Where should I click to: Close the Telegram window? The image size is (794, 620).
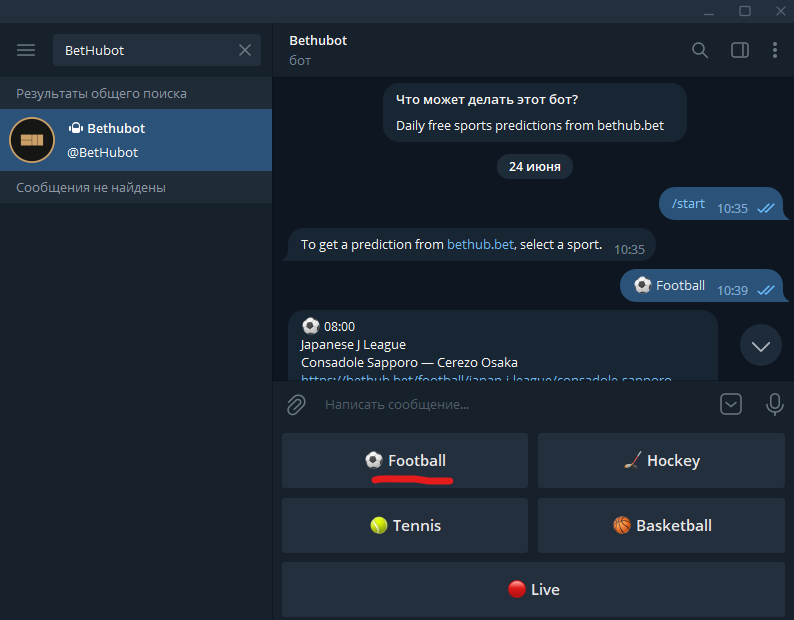pyautogui.click(x=780, y=11)
